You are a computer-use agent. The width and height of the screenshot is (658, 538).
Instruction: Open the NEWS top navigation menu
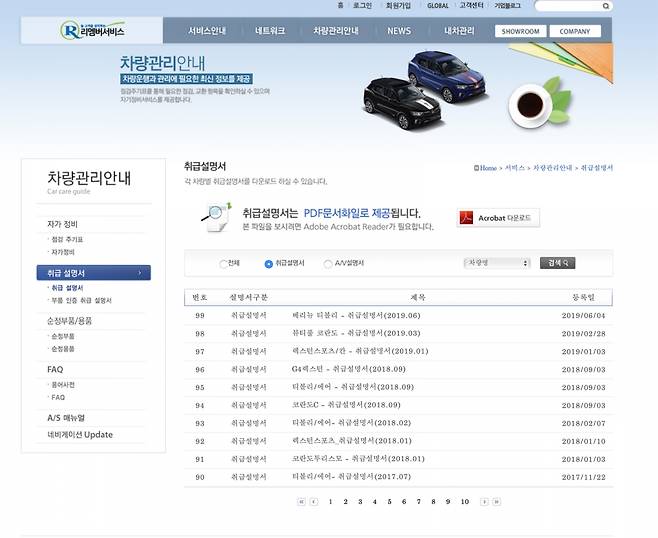[x=399, y=31]
